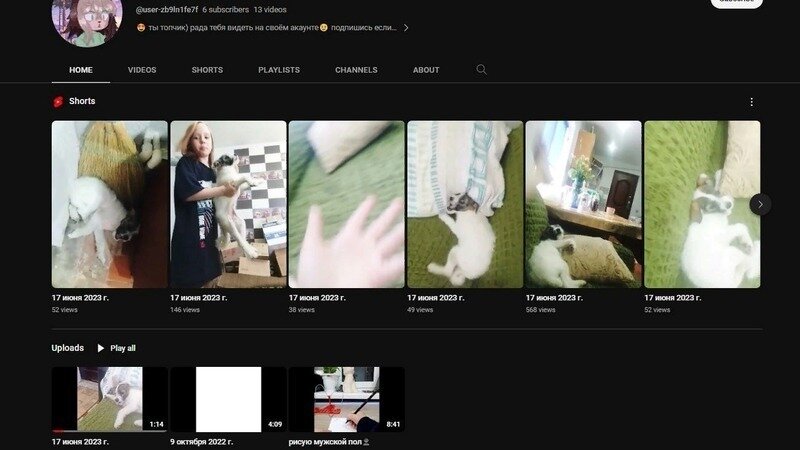Expand the channel description chevron
The image size is (800, 450).
click(x=405, y=28)
